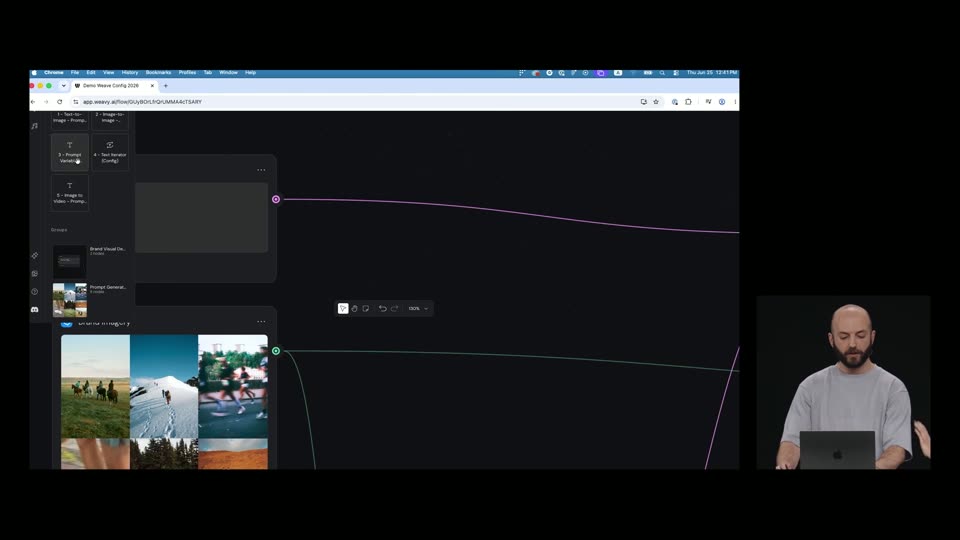
Task: Open the three-dot menu on the text node
Action: 261,170
